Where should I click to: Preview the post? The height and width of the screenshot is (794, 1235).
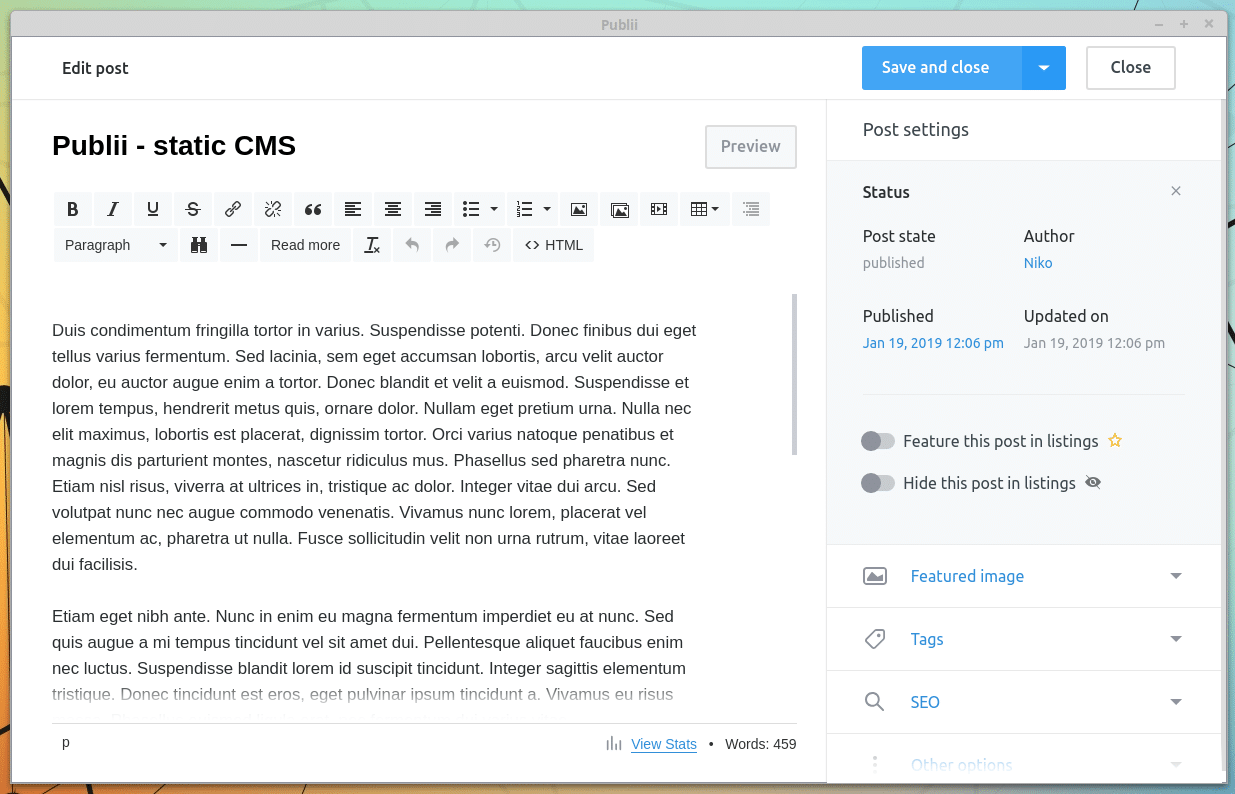[751, 146]
